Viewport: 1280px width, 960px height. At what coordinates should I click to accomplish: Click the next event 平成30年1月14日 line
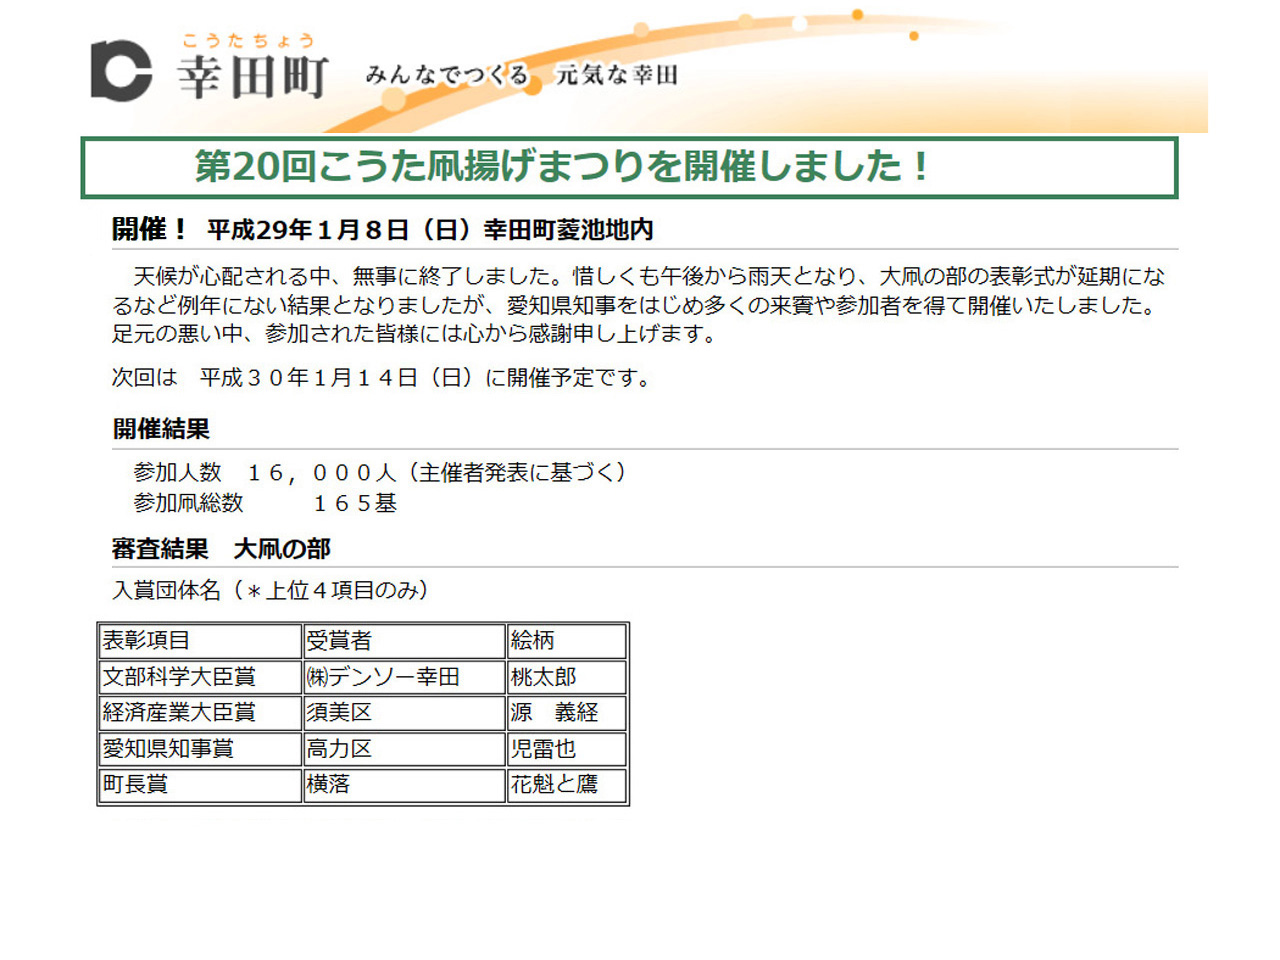tap(381, 378)
